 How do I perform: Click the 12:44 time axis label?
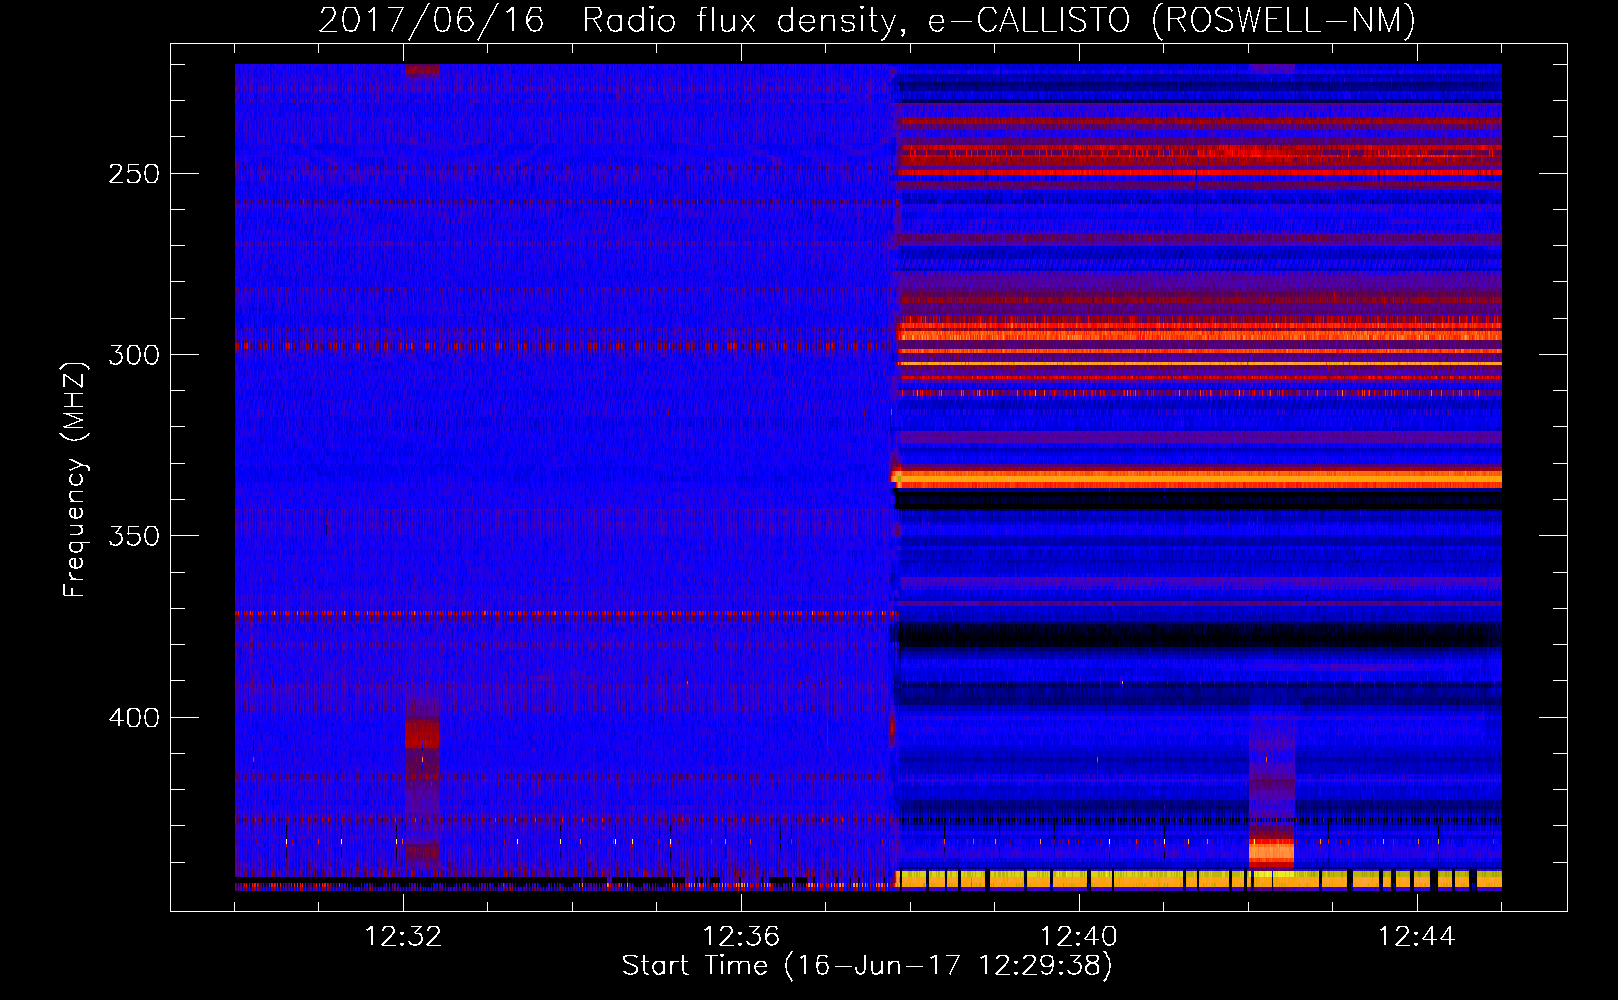coord(1416,937)
